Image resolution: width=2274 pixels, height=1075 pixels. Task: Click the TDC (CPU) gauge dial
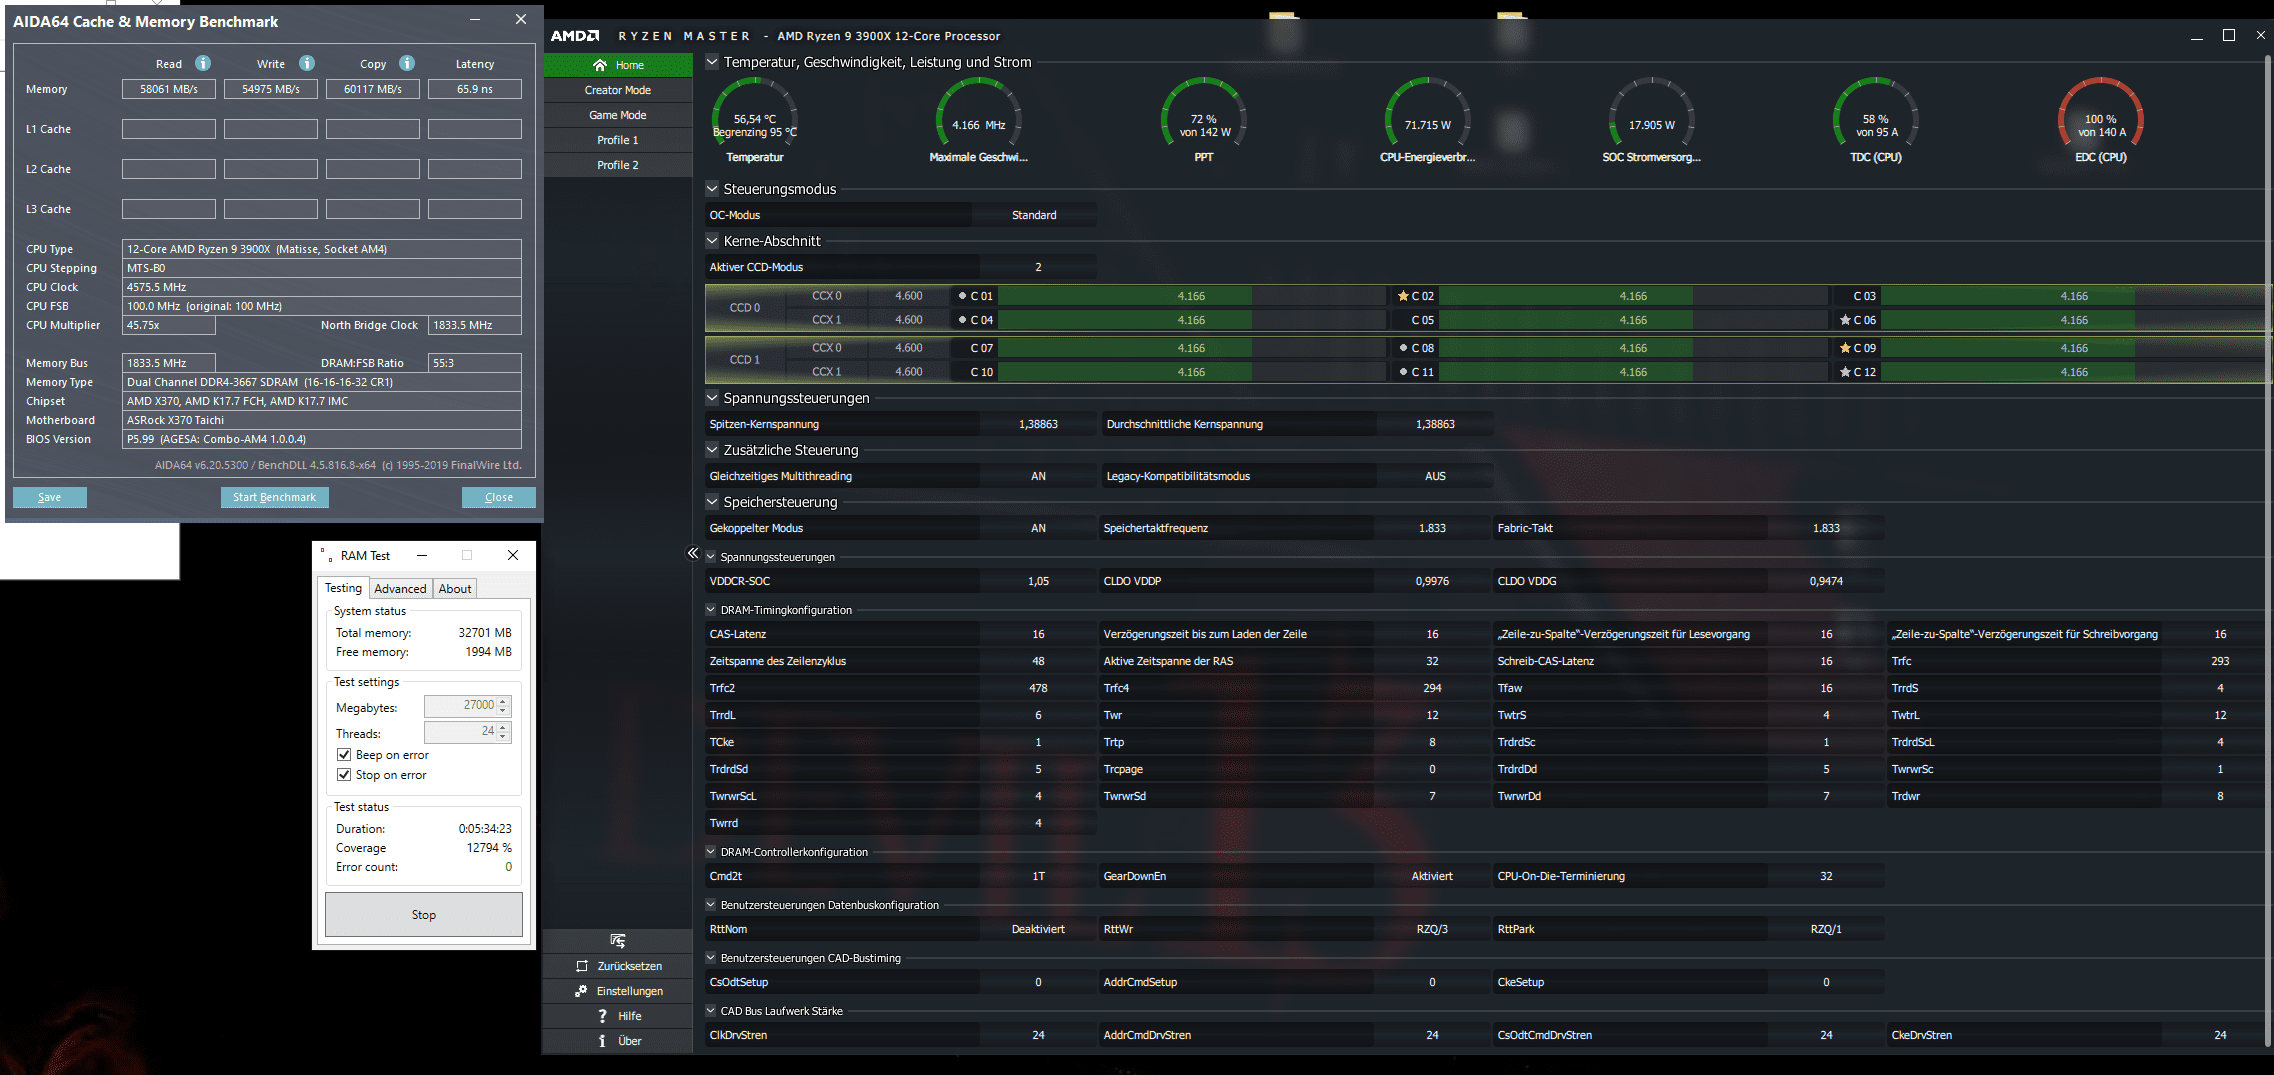[x=1876, y=115]
